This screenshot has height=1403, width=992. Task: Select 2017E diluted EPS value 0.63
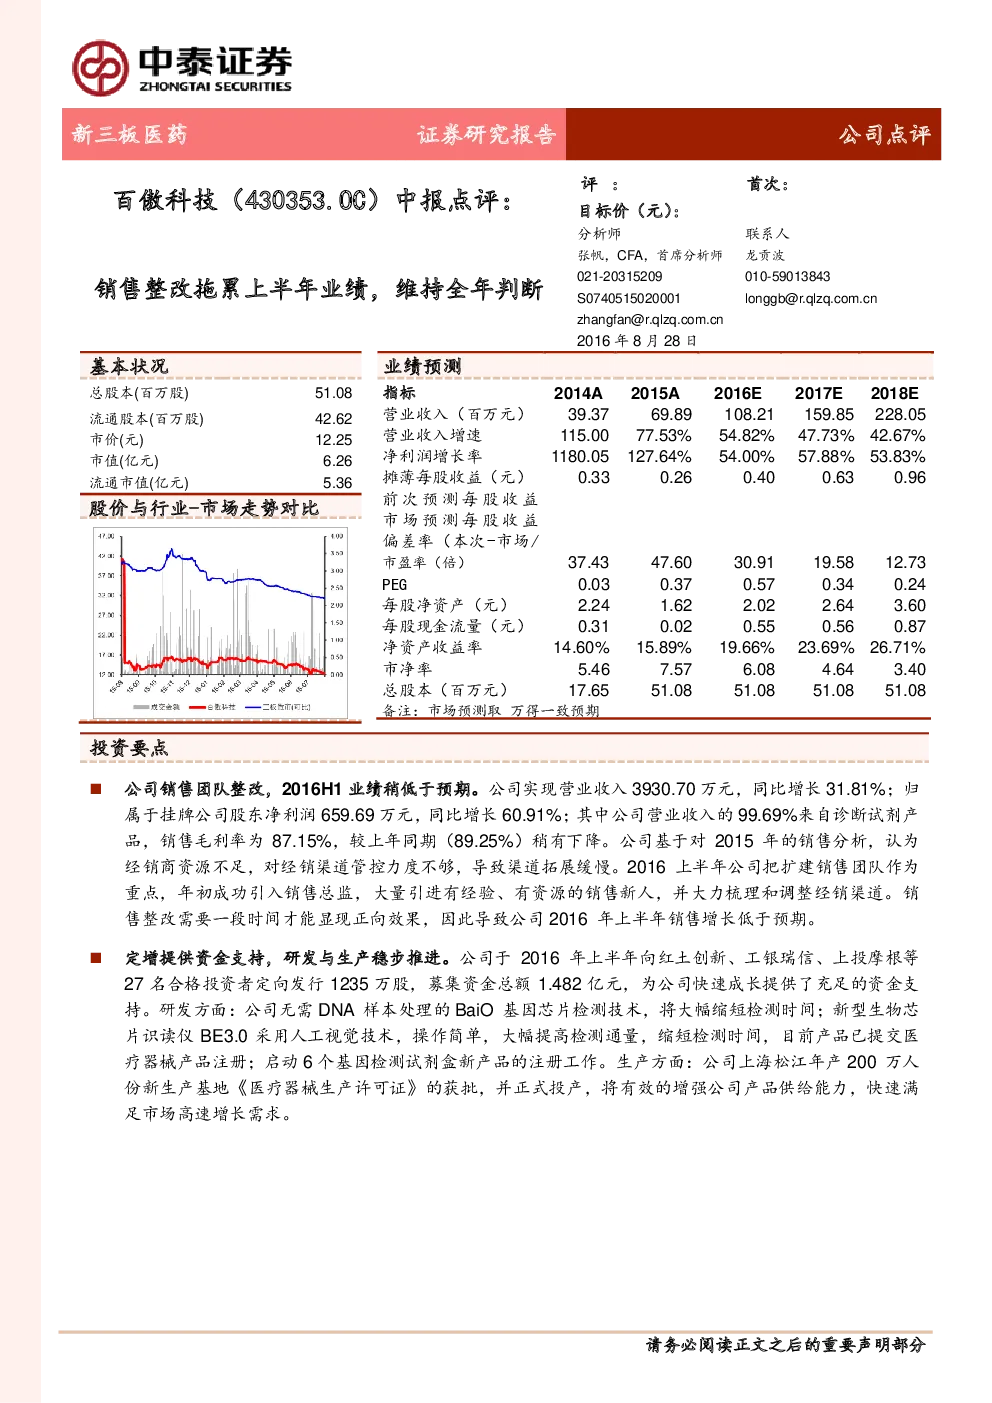[838, 478]
